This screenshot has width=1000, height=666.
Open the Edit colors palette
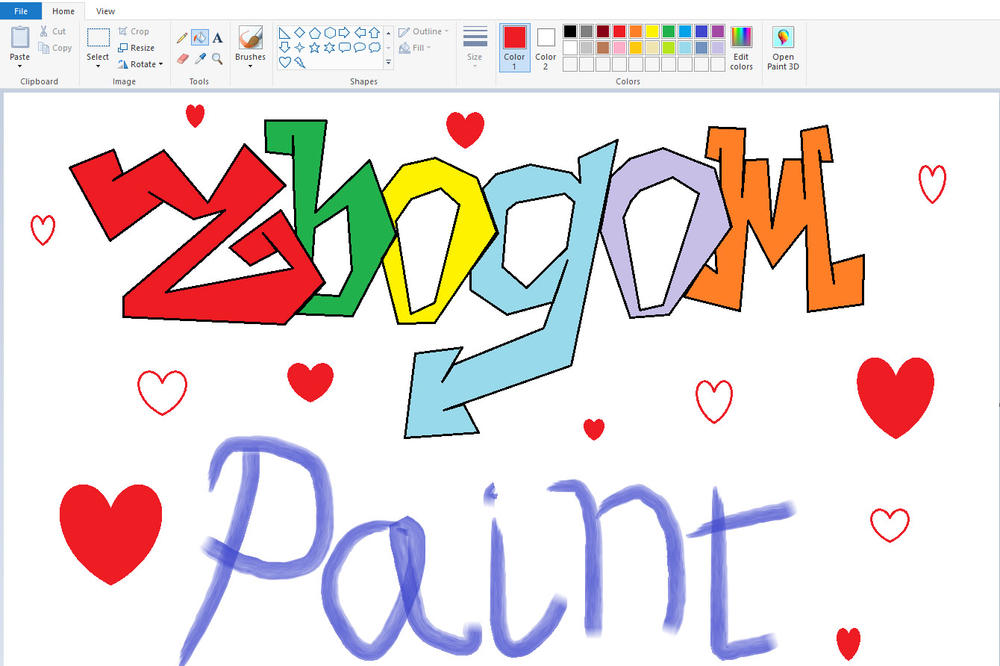(x=740, y=47)
